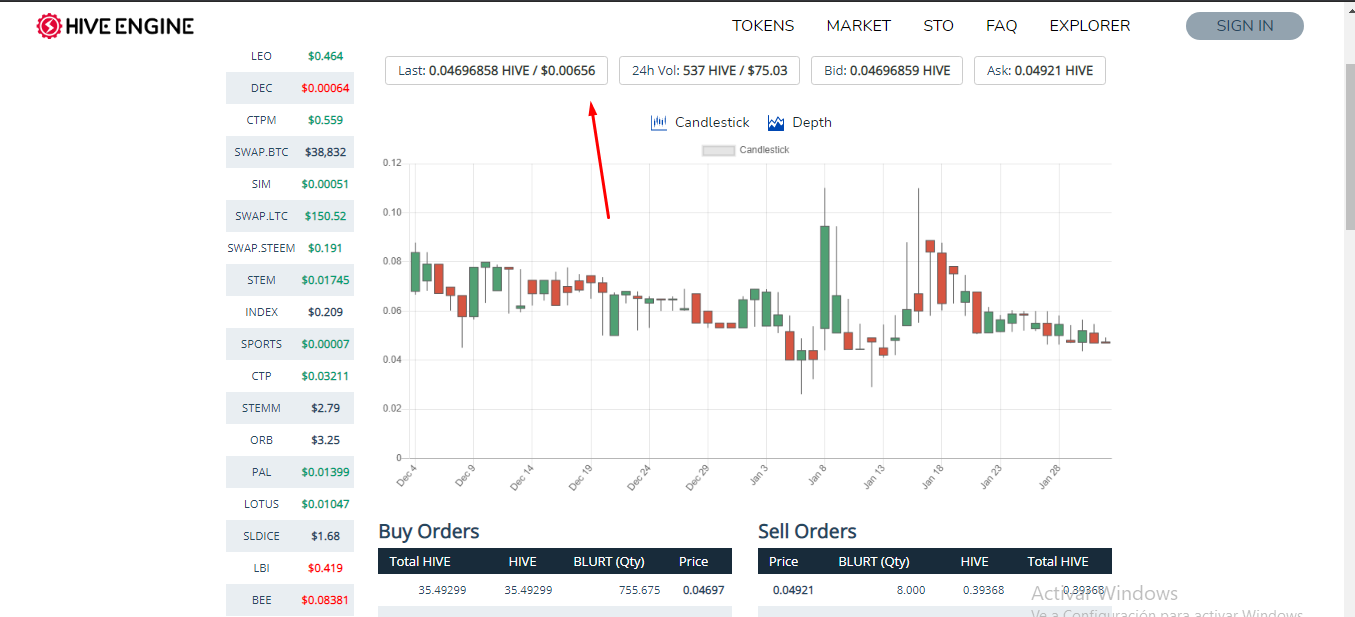Click the Candlestick chart icon

pos(658,123)
